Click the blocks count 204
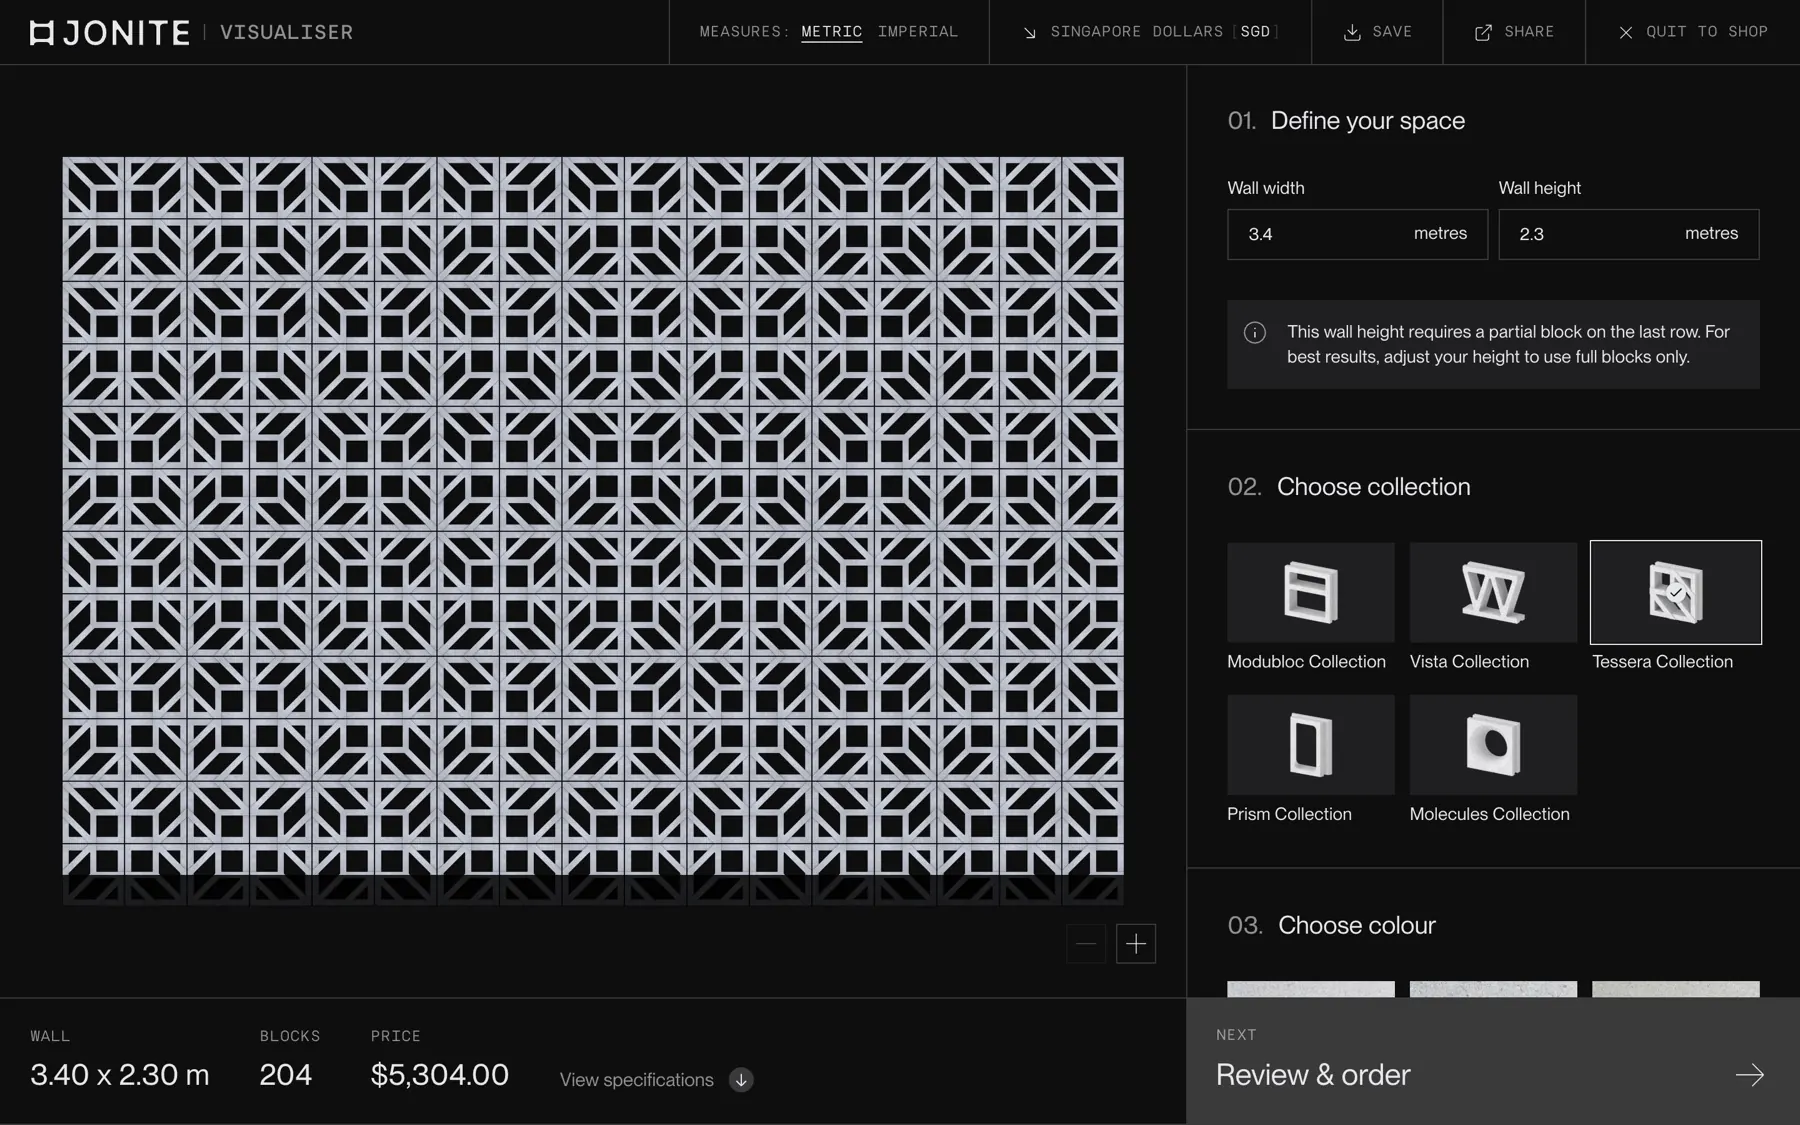The height and width of the screenshot is (1125, 1800). [x=286, y=1075]
